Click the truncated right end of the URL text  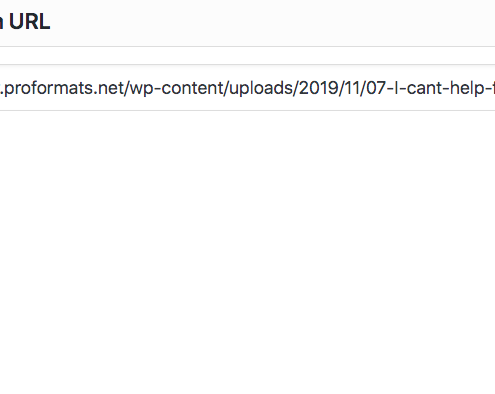(492, 88)
